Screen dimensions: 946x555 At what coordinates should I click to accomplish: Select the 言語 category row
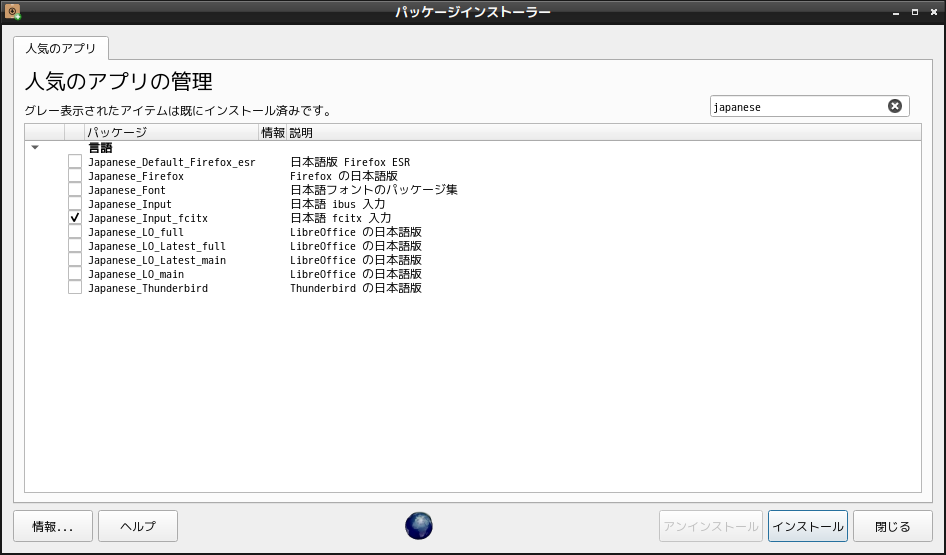click(x=473, y=147)
